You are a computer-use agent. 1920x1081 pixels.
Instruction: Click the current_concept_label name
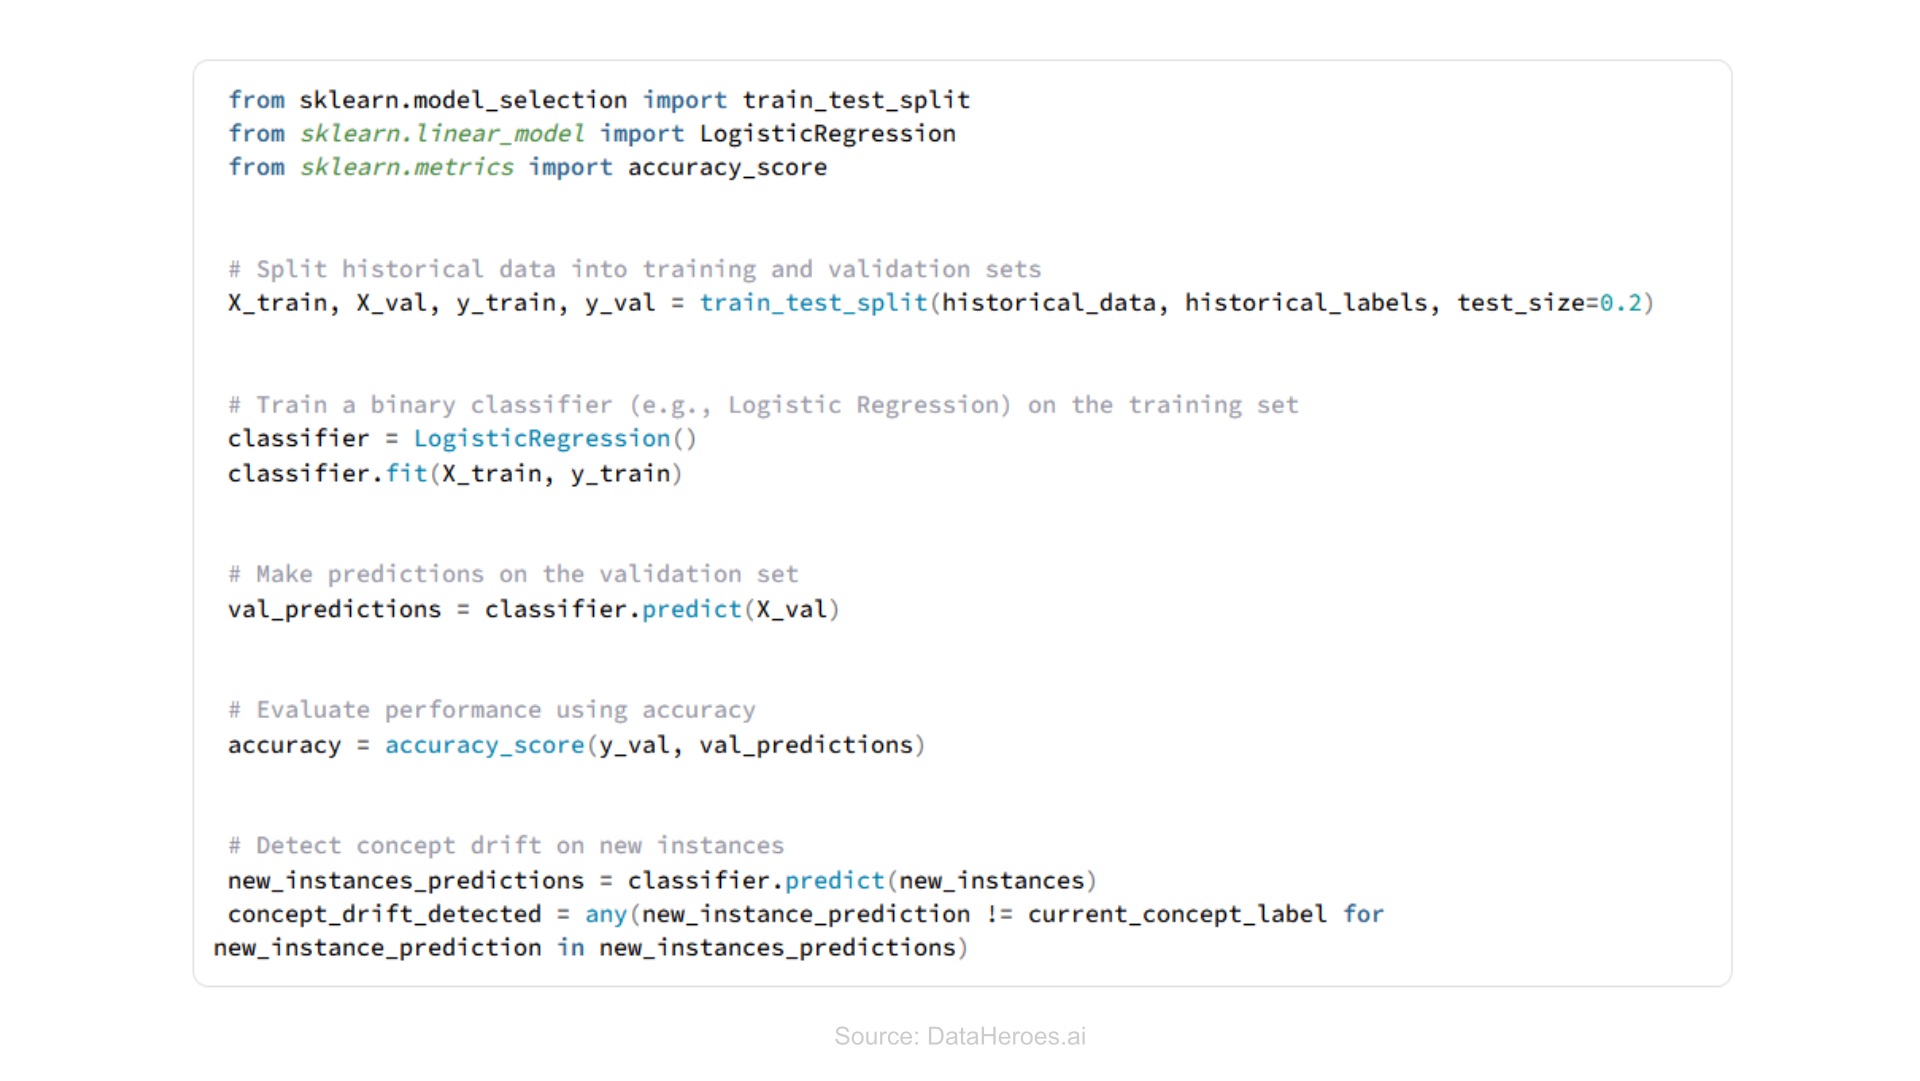pos(1177,914)
